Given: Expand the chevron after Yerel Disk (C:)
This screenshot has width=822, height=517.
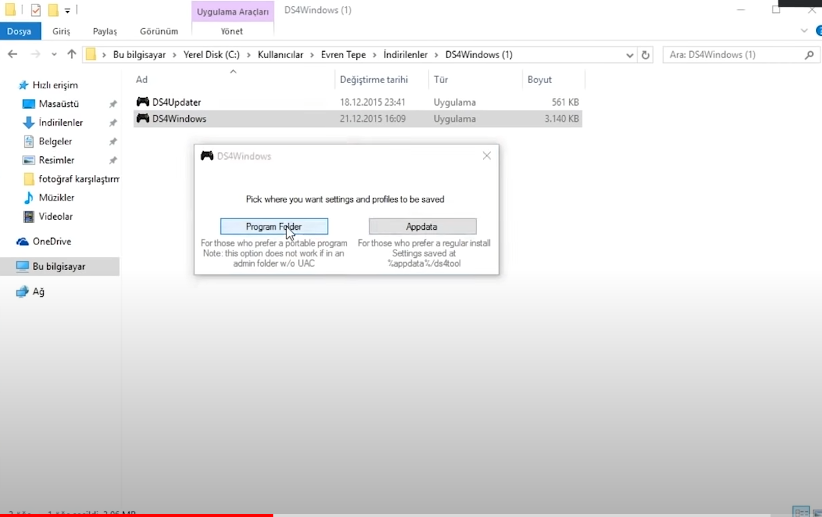Looking at the screenshot, I should pos(248,55).
